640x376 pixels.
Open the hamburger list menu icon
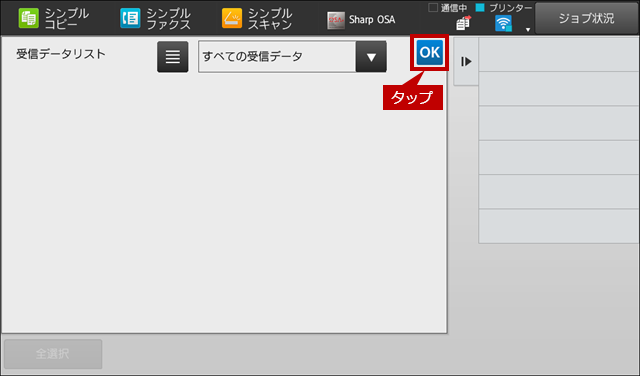(173, 57)
